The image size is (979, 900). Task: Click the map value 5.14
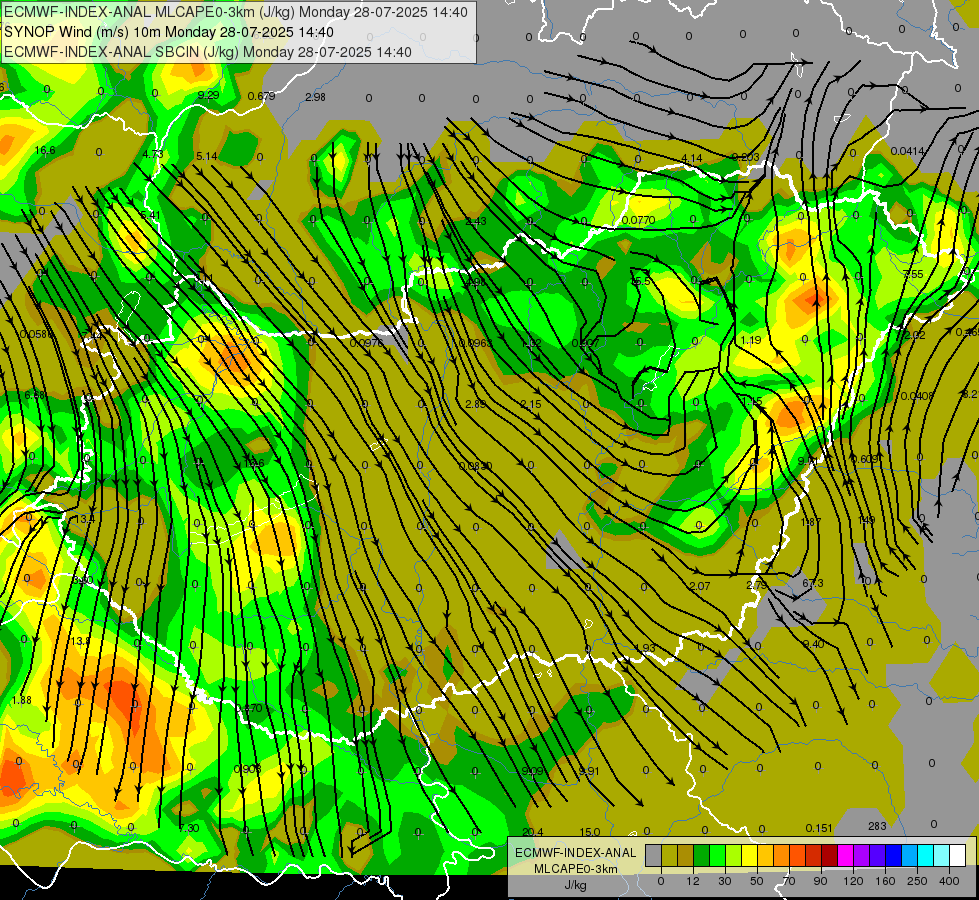tap(207, 156)
